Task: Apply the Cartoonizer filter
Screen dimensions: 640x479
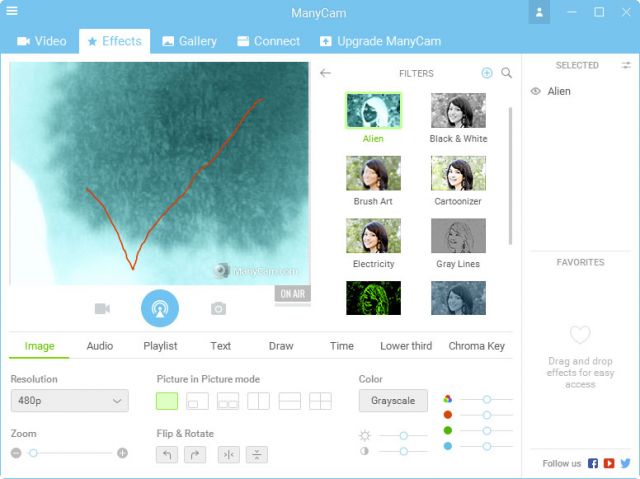Action: click(458, 173)
